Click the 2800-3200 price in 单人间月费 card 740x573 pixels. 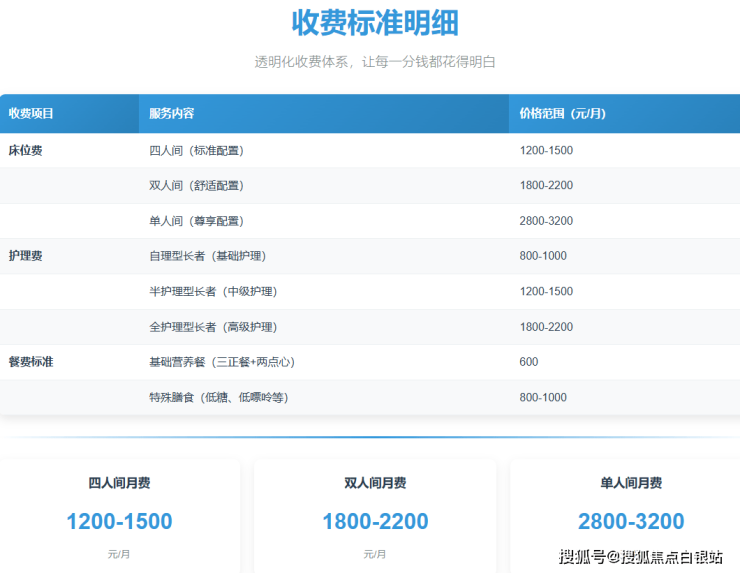pos(631,521)
